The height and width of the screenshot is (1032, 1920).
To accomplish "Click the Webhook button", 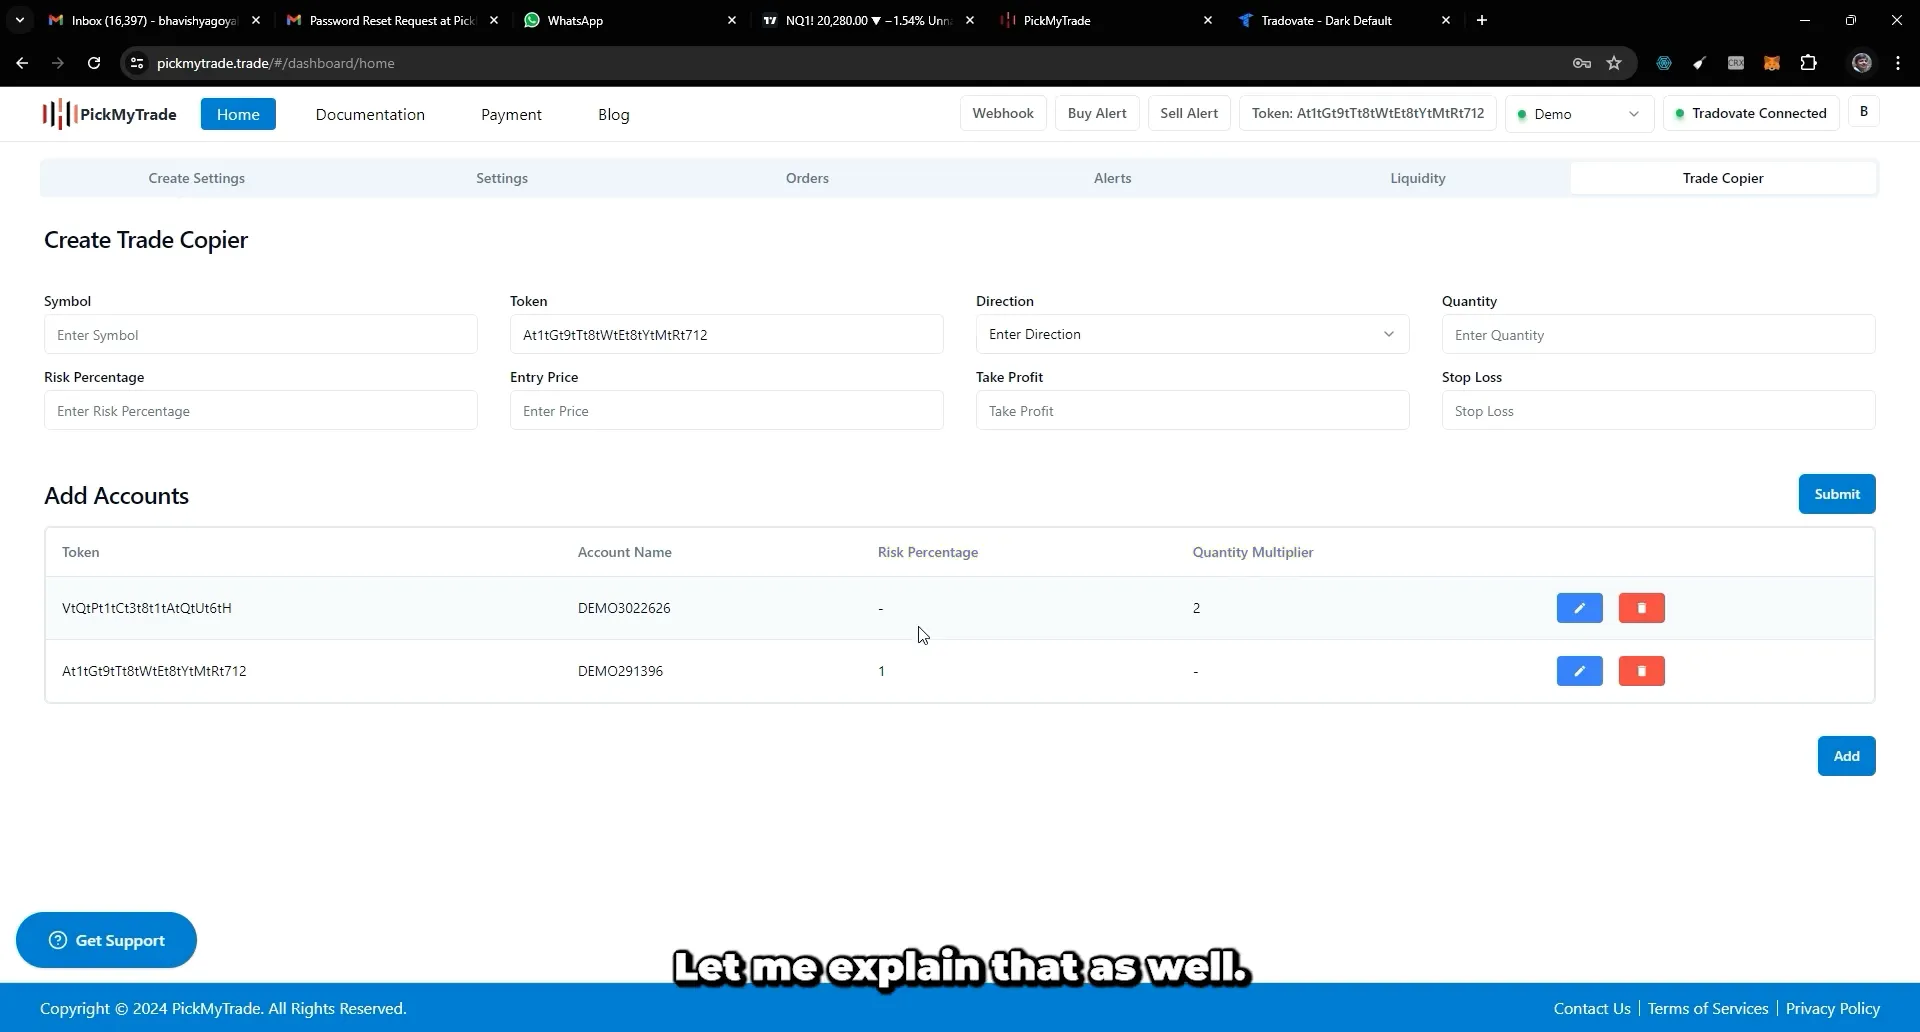I will [x=1003, y=113].
